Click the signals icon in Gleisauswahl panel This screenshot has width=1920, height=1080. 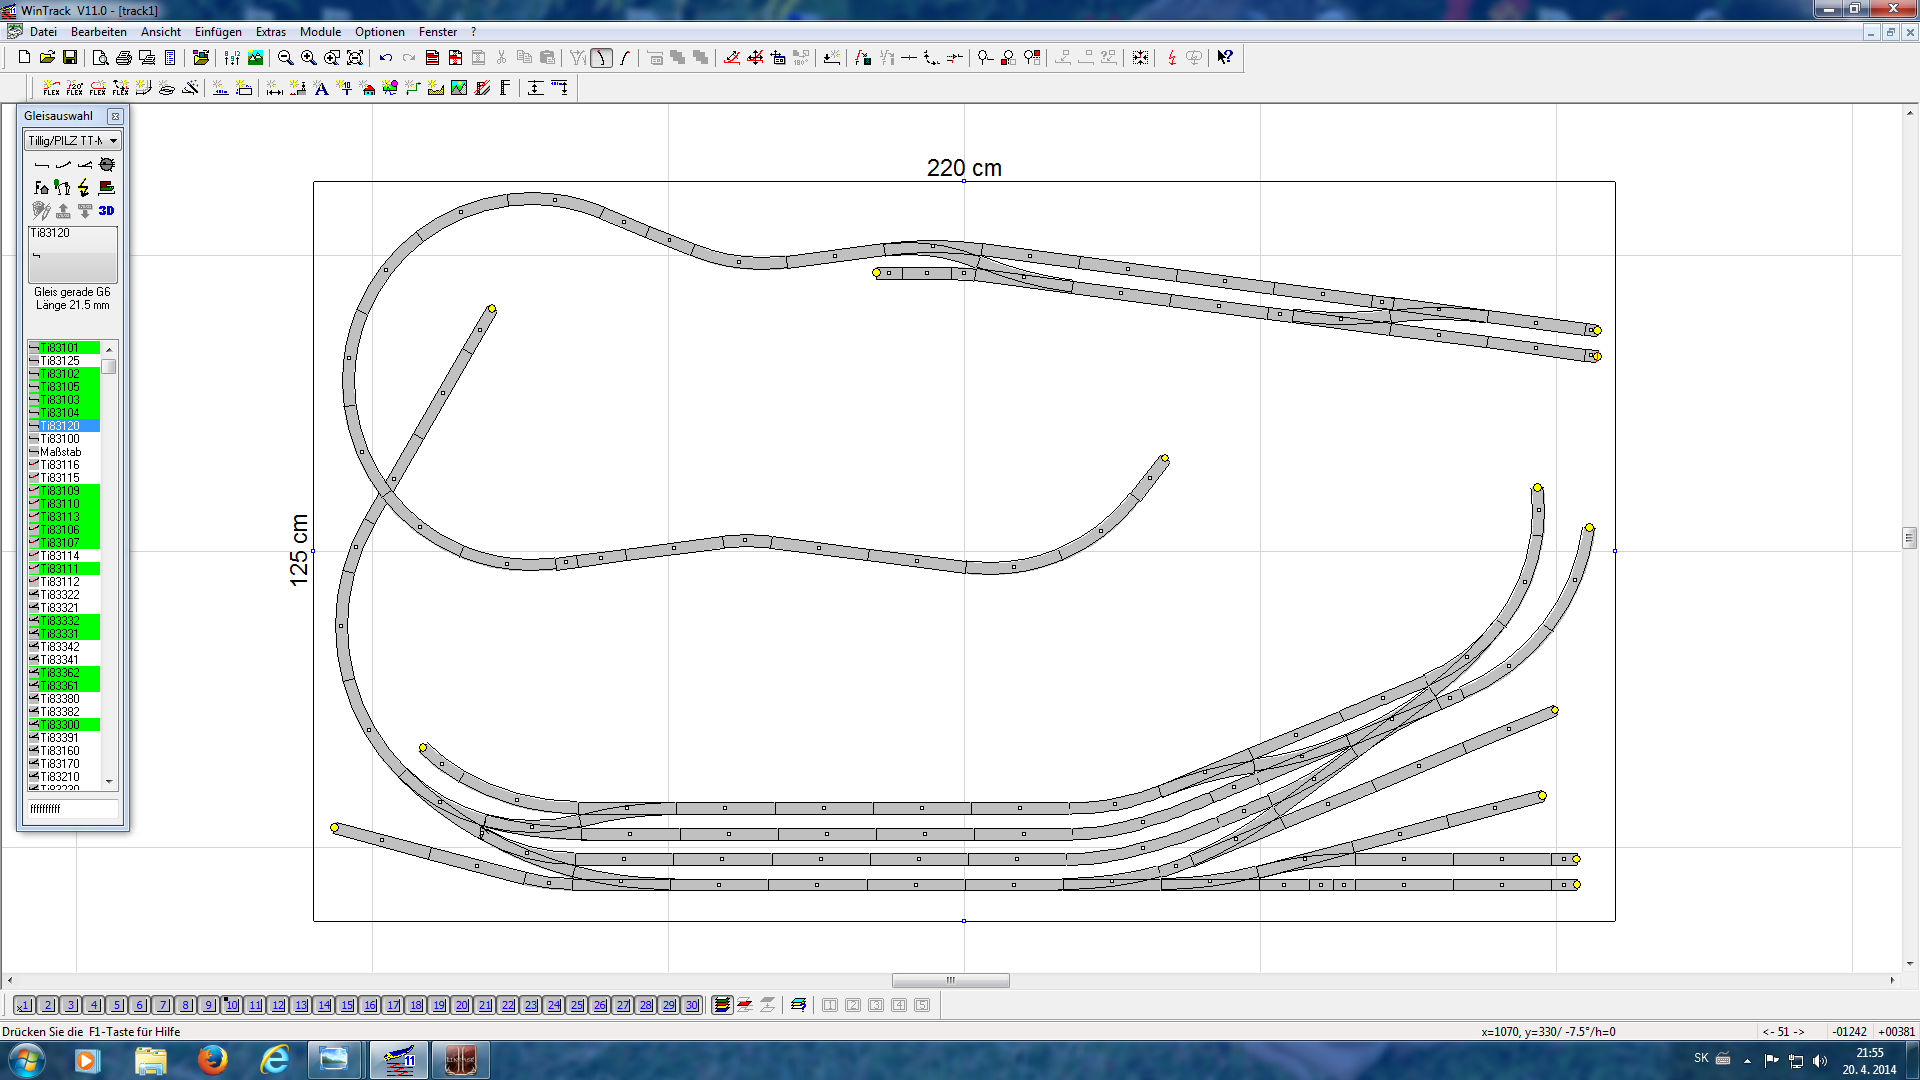[x=62, y=188]
